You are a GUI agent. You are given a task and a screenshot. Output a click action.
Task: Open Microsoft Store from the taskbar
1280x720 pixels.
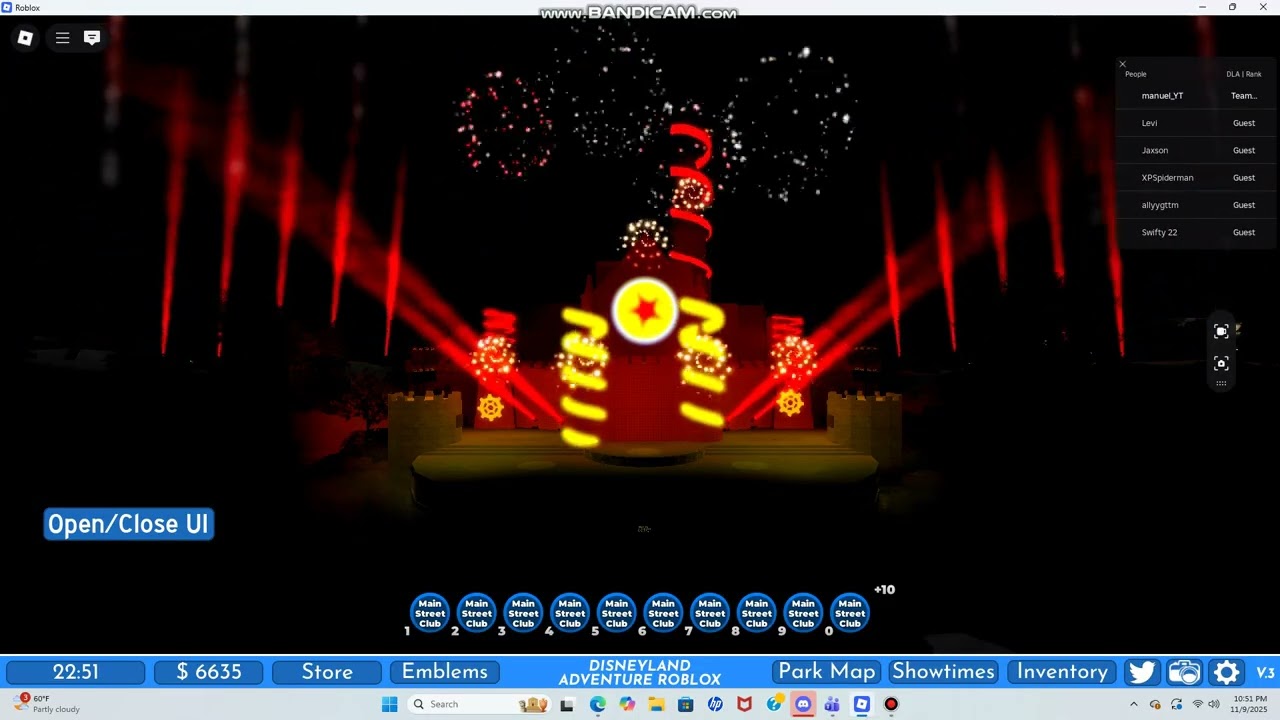[x=685, y=704]
